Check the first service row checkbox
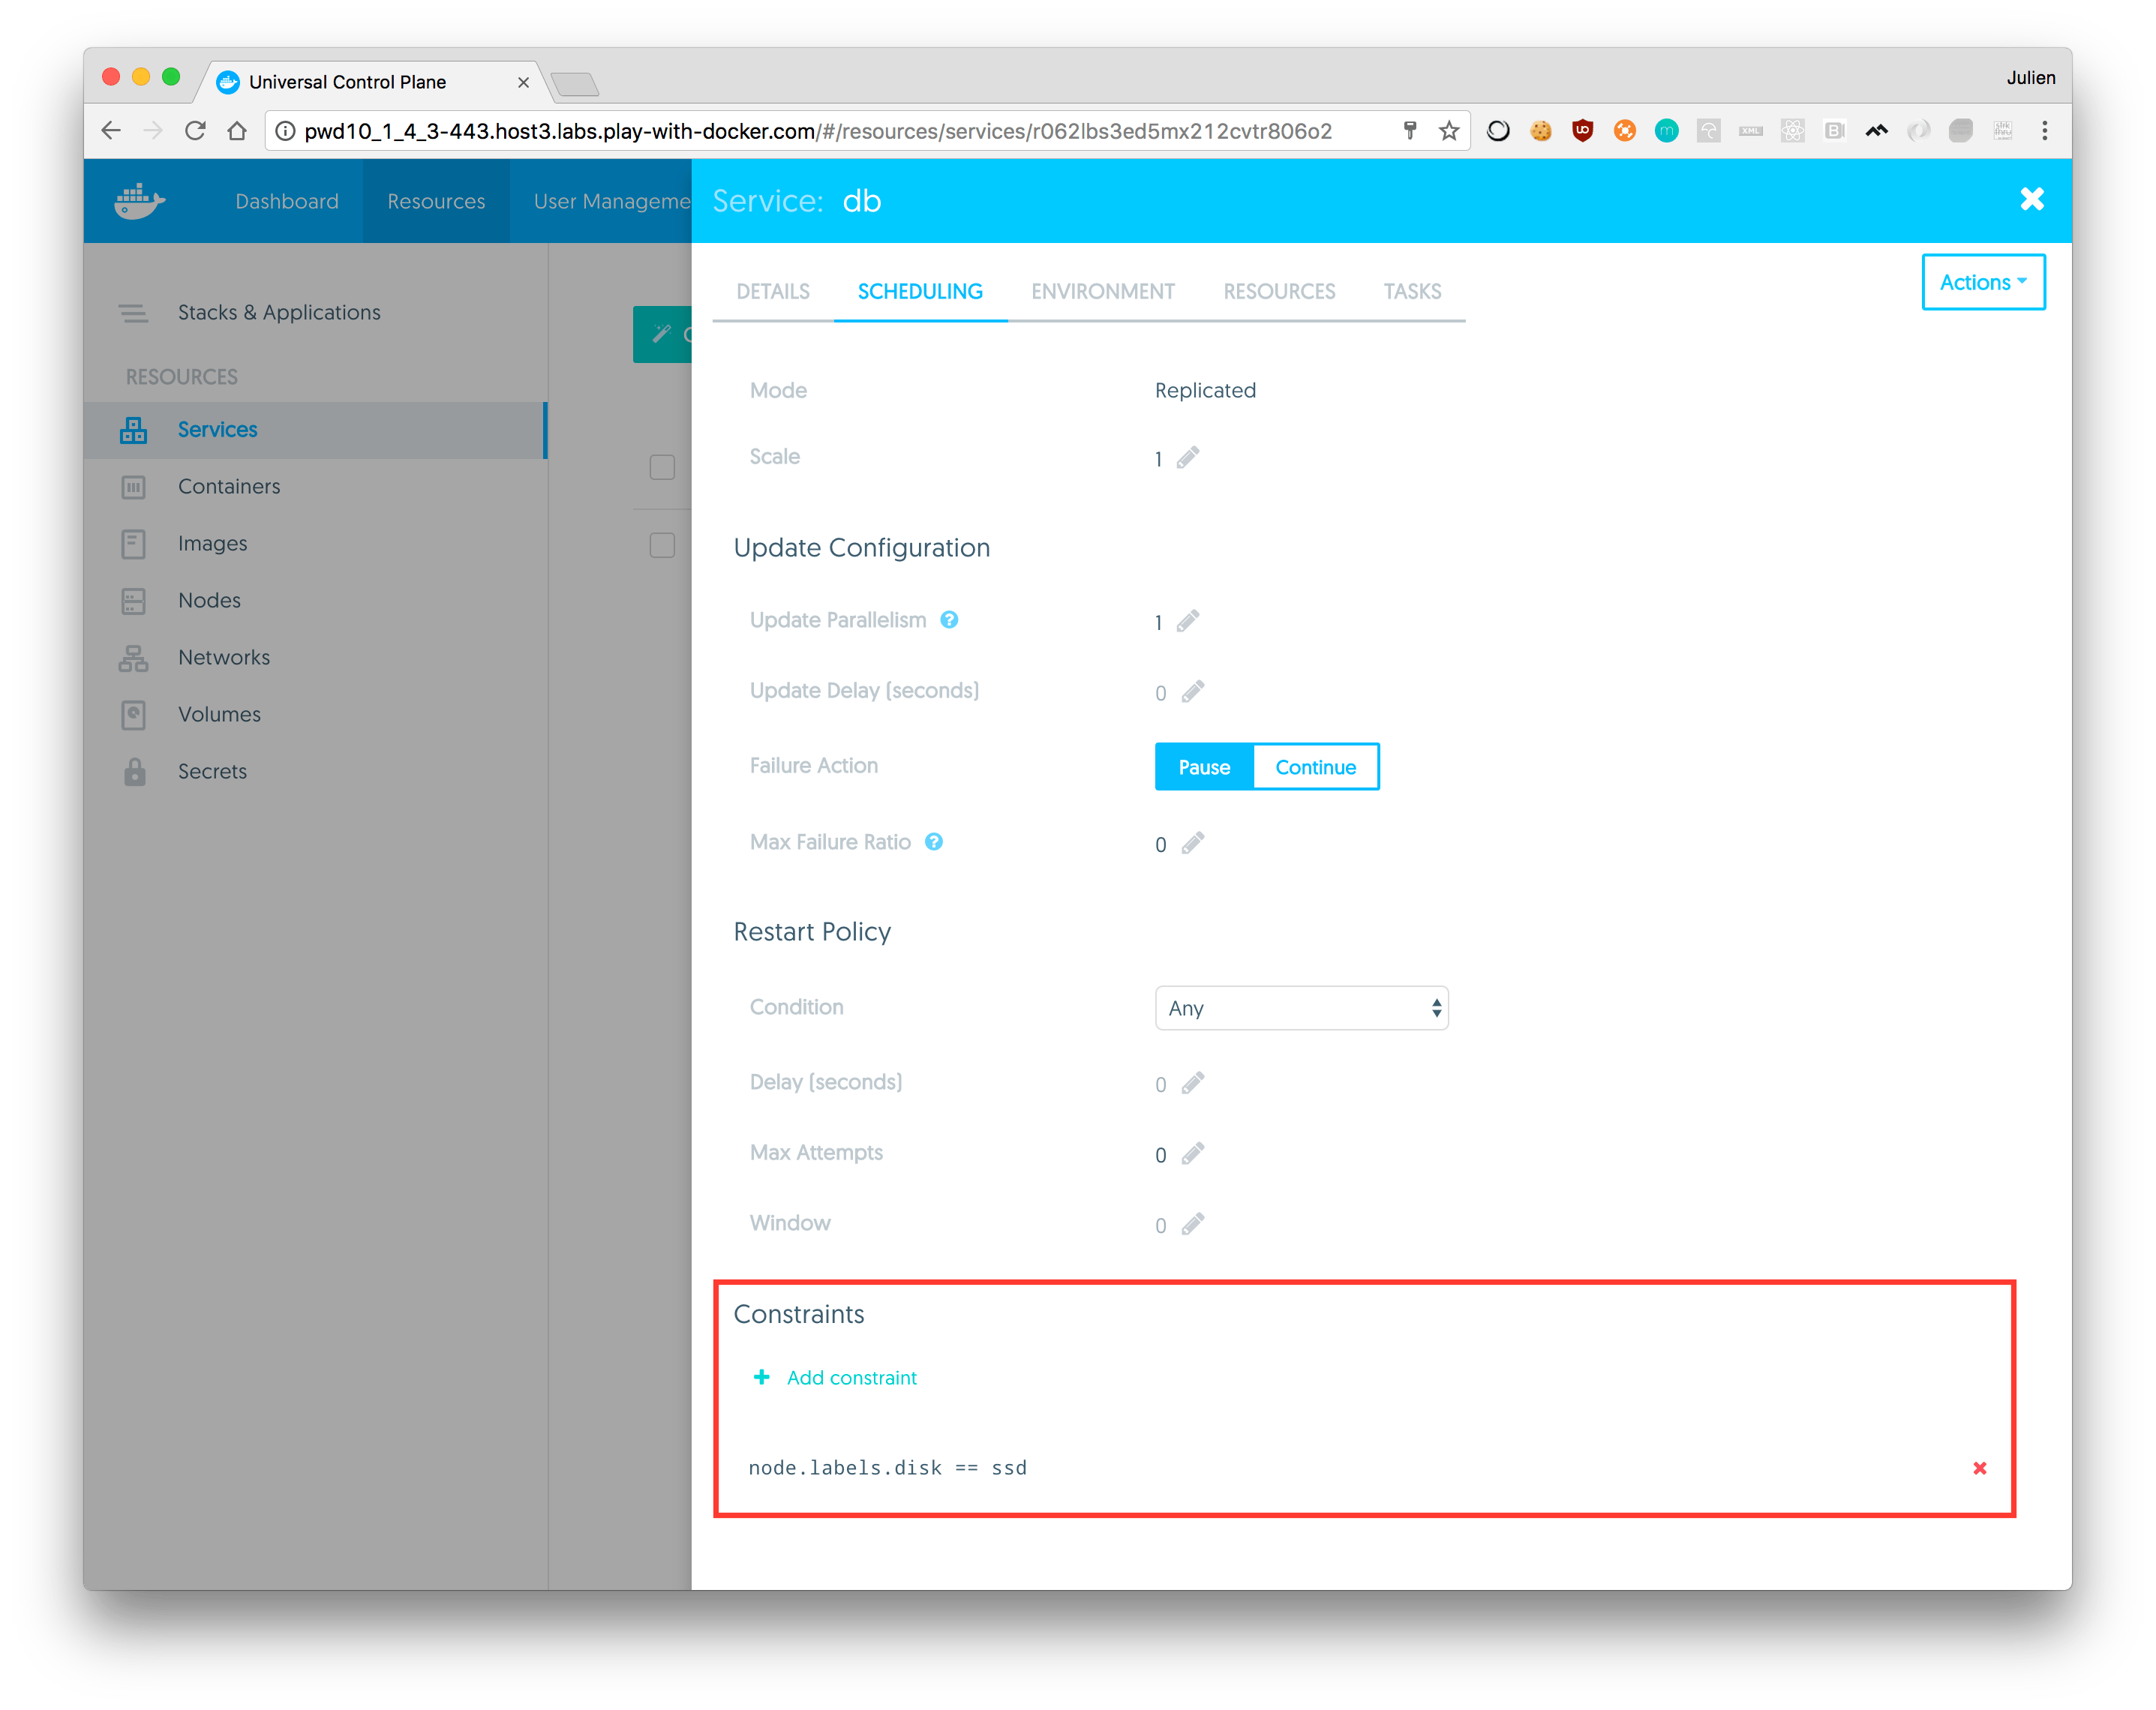 pyautogui.click(x=662, y=467)
